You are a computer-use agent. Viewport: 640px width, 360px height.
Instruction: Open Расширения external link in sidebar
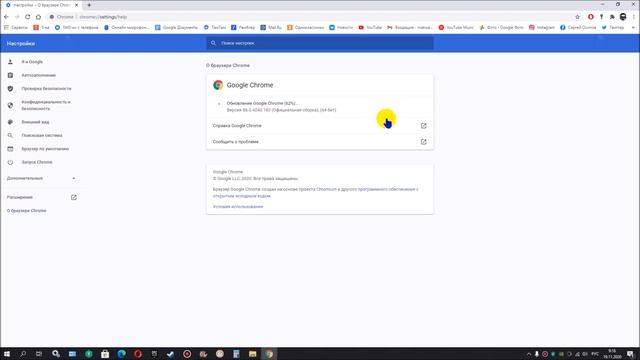(x=73, y=198)
